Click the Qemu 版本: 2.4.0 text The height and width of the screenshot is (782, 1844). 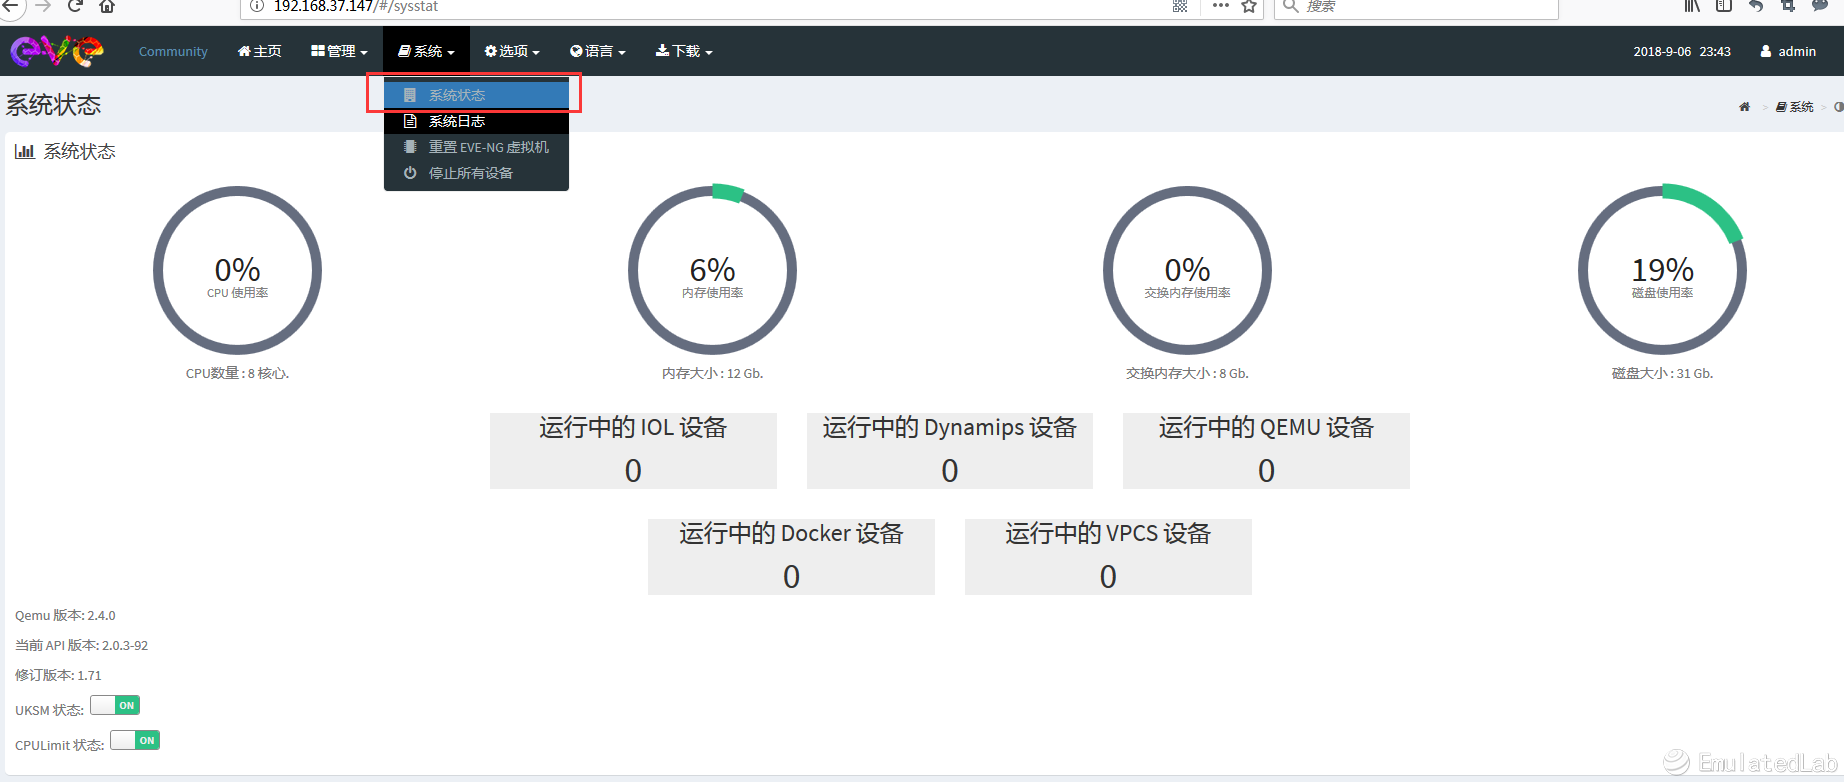65,616
